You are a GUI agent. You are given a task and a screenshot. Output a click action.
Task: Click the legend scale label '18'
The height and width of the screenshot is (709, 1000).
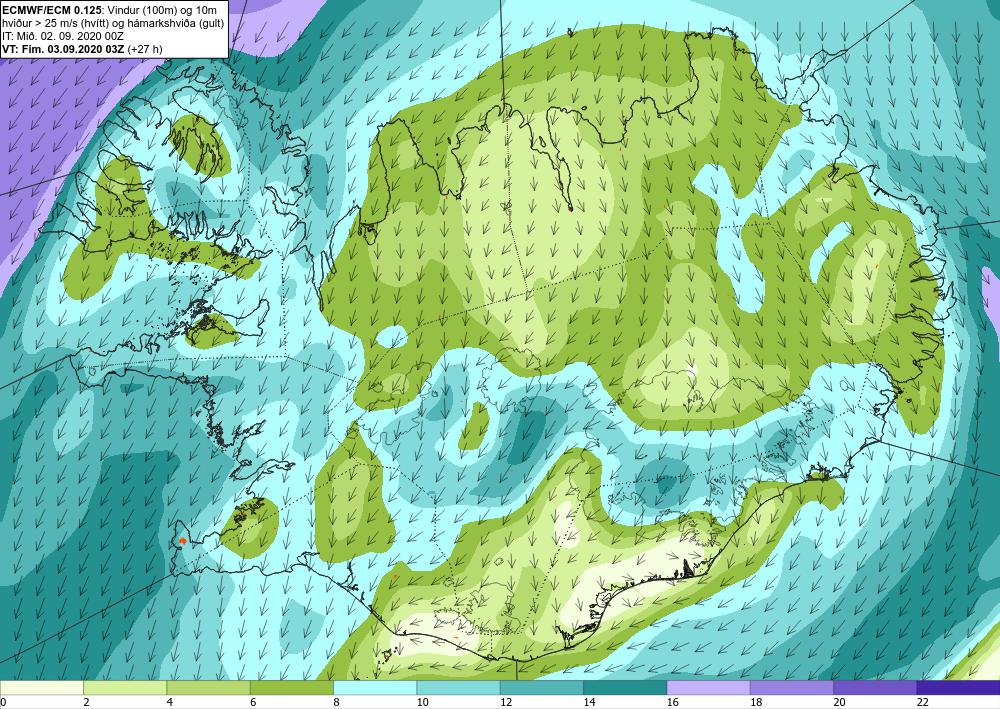tap(755, 703)
